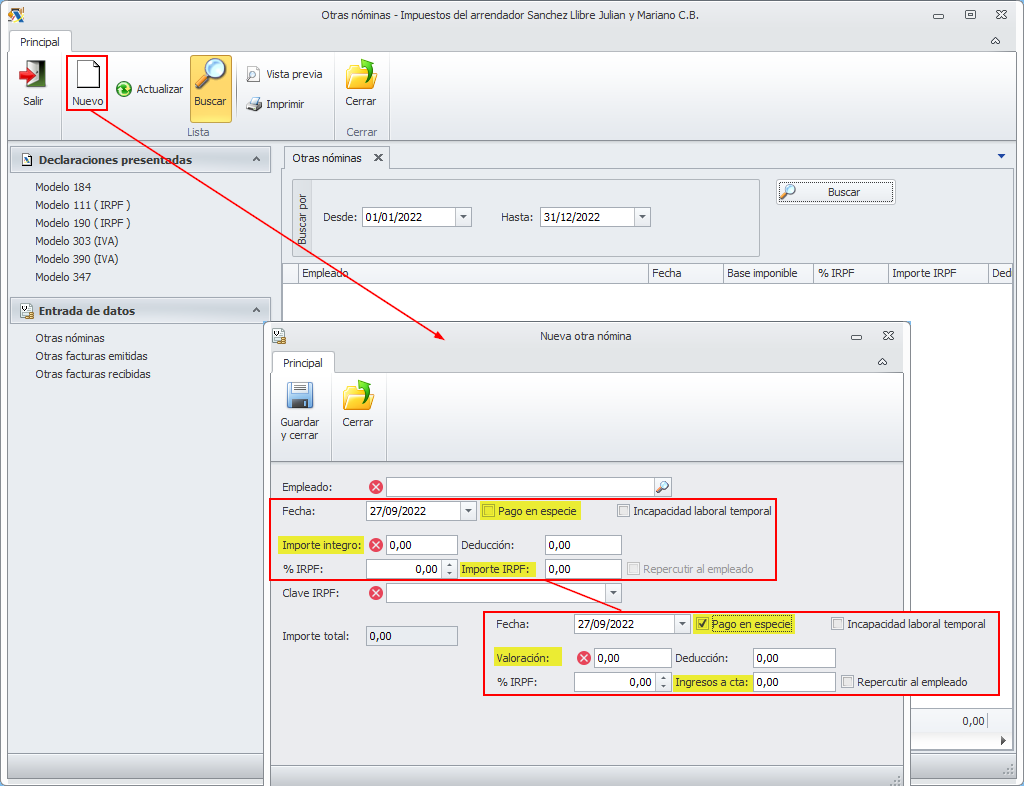The width and height of the screenshot is (1024, 786).
Task: Open Modelo 303 (IVA) declaration
Action: click(x=76, y=242)
